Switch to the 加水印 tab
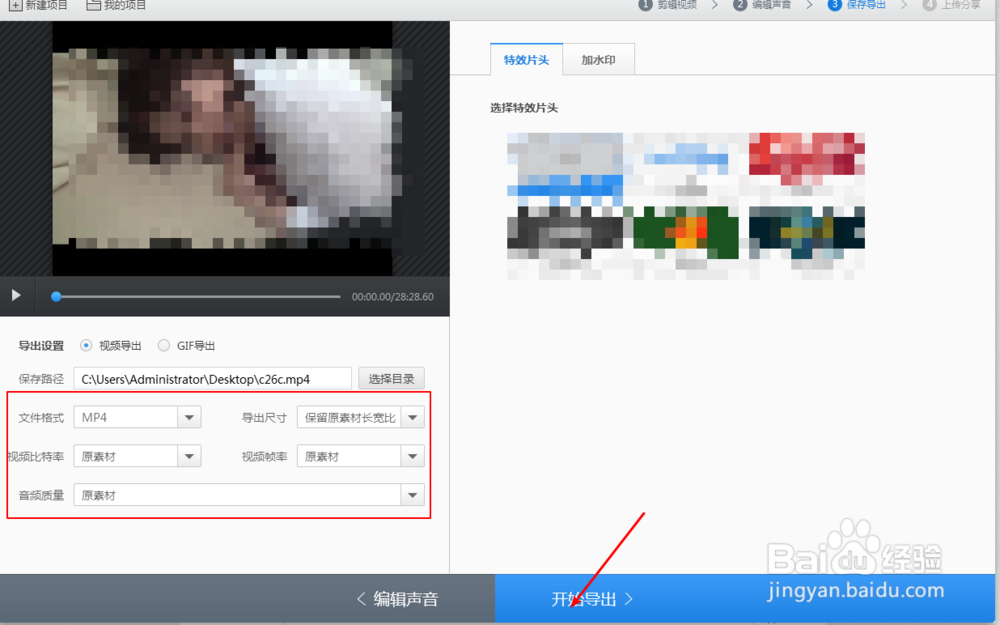This screenshot has width=1000, height=625. coord(598,60)
